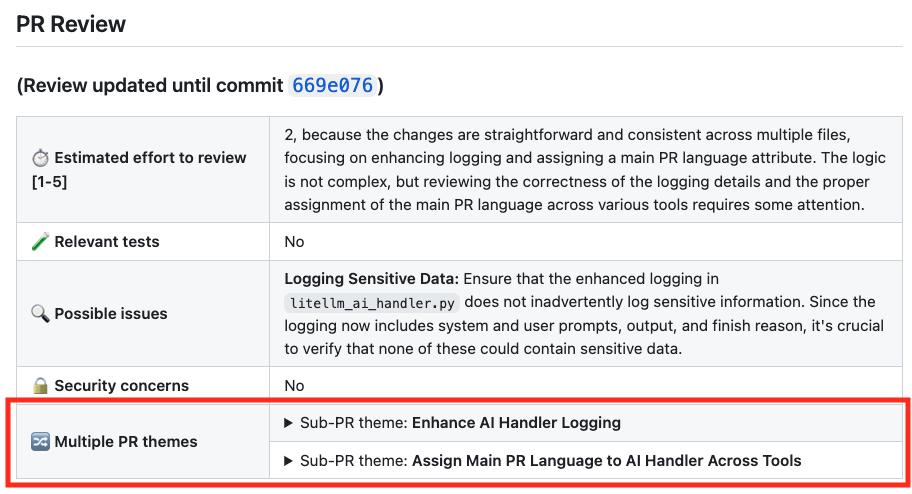Viewport: 912px width, 494px height.
Task: Click the test tube icon for Relevant tests
Action: coord(41,242)
